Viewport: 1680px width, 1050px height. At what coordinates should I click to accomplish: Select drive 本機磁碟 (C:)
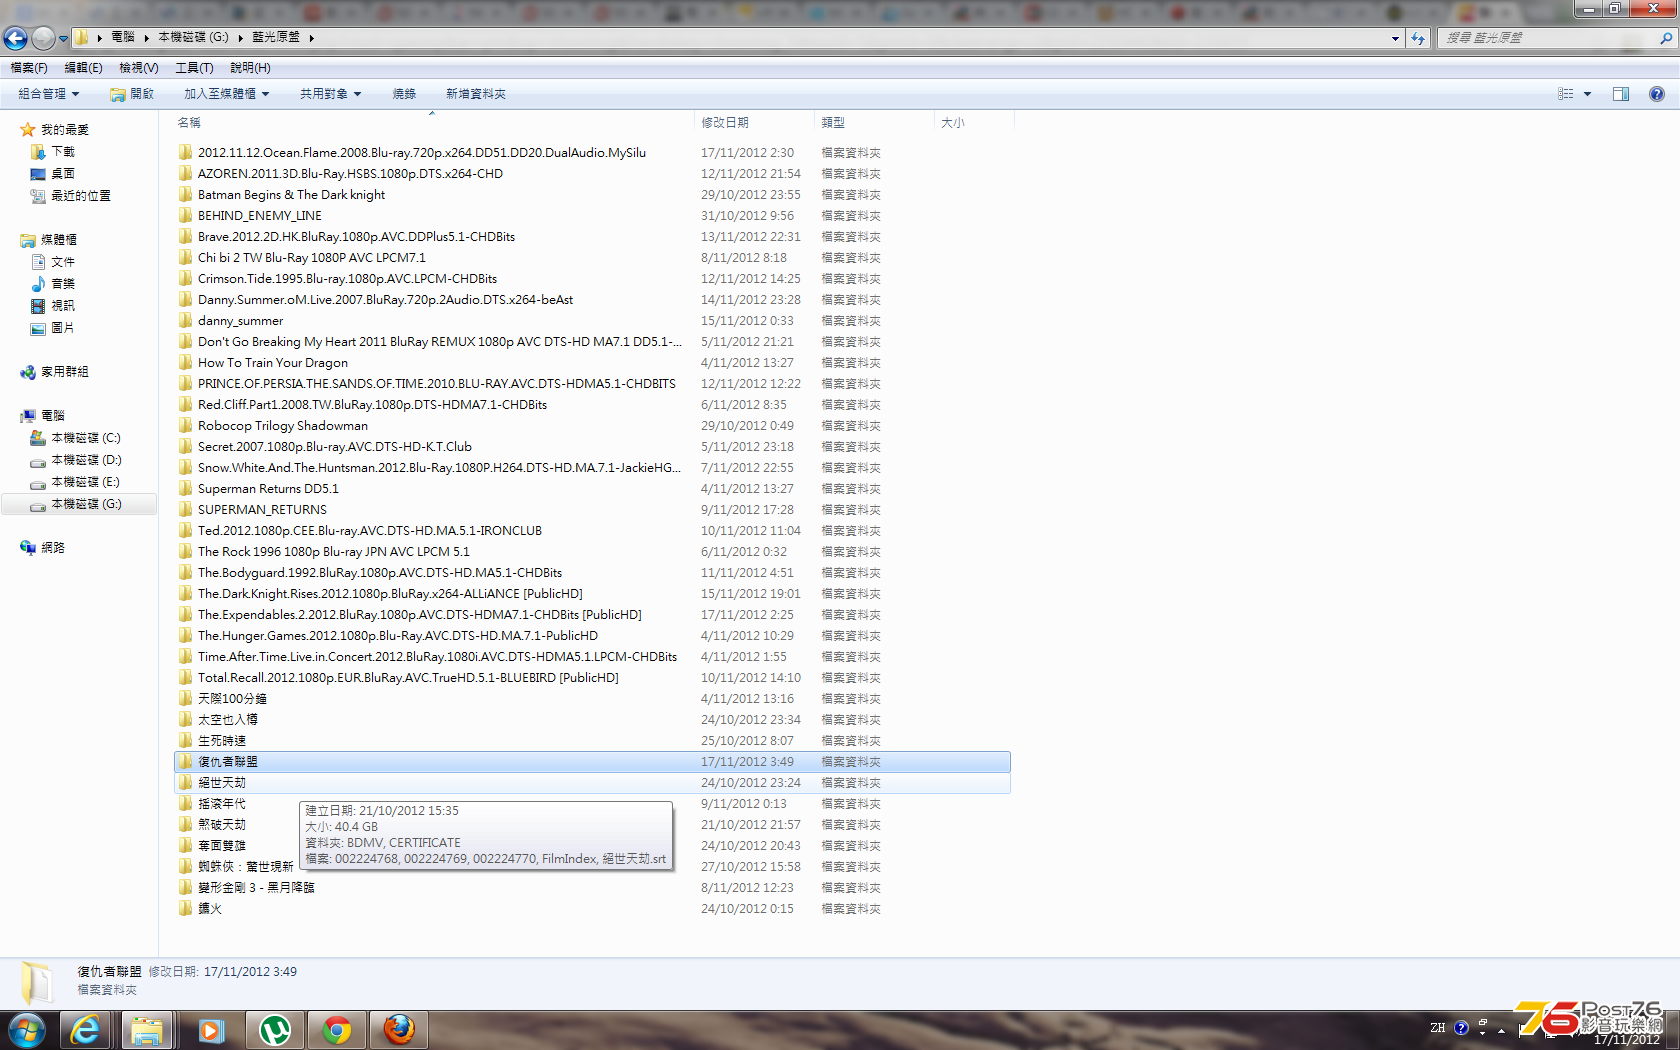pos(76,438)
